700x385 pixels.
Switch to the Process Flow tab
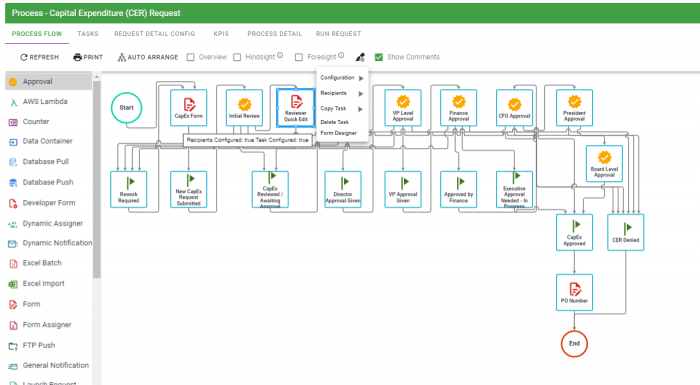pos(37,34)
